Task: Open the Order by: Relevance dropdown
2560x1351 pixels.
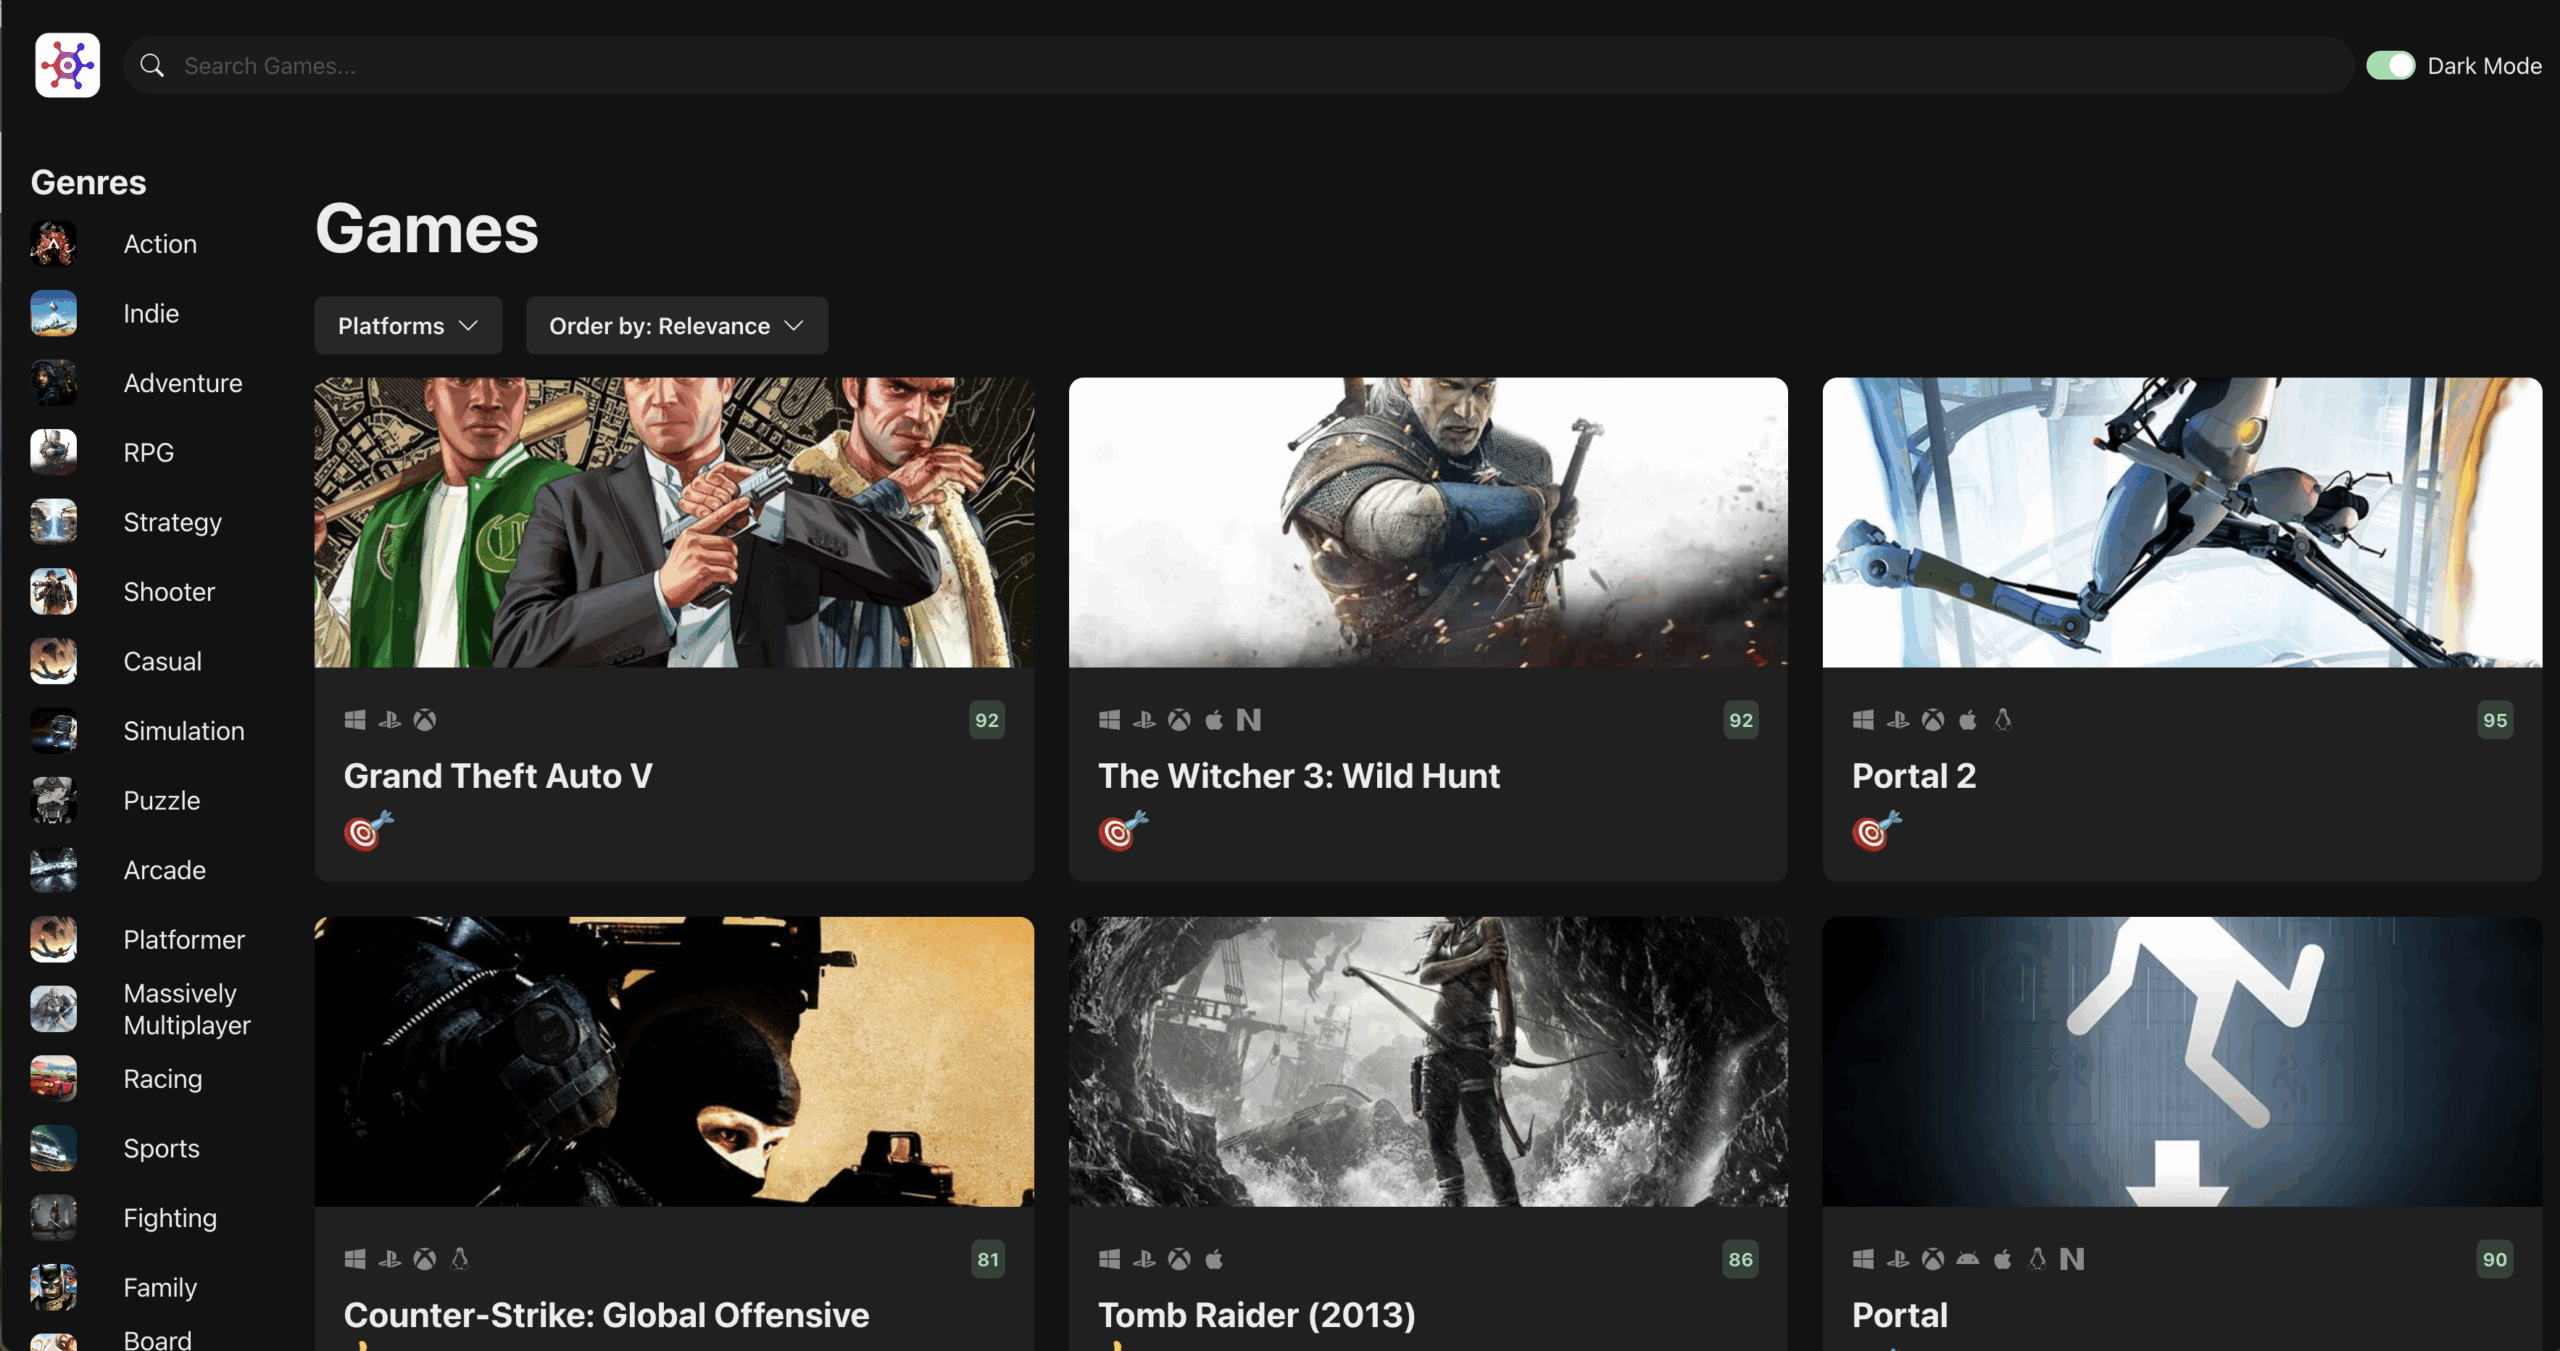Action: point(677,326)
